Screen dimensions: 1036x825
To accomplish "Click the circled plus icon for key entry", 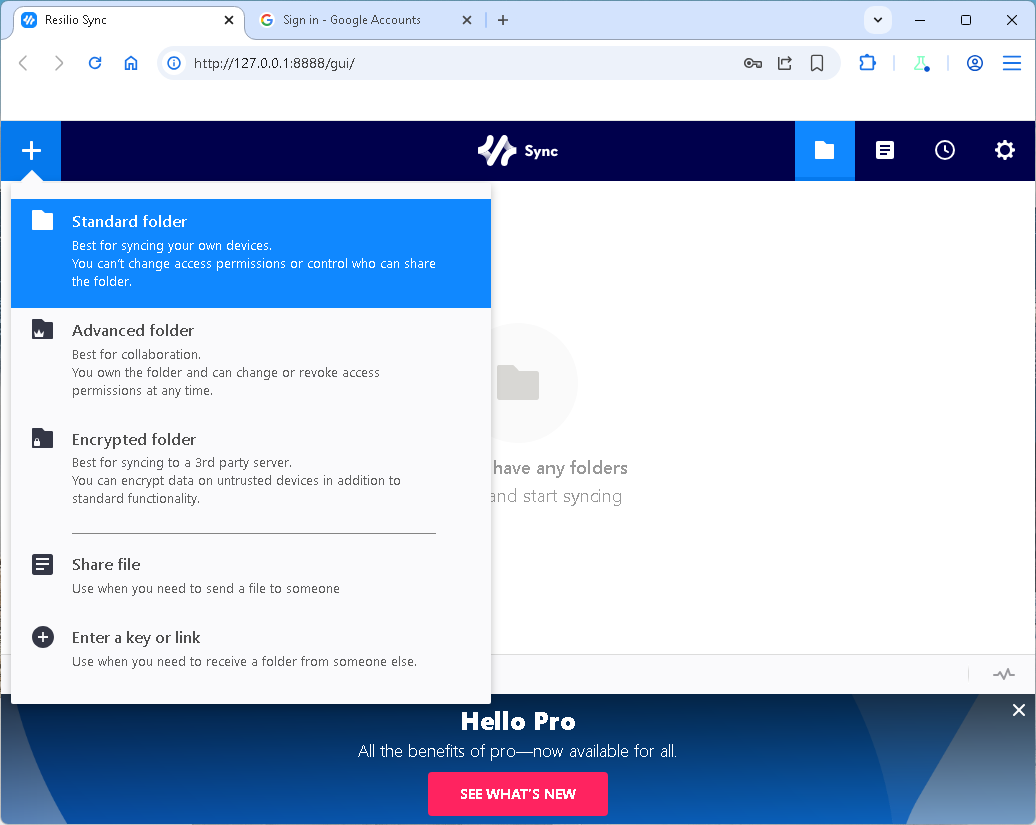I will 43,637.
